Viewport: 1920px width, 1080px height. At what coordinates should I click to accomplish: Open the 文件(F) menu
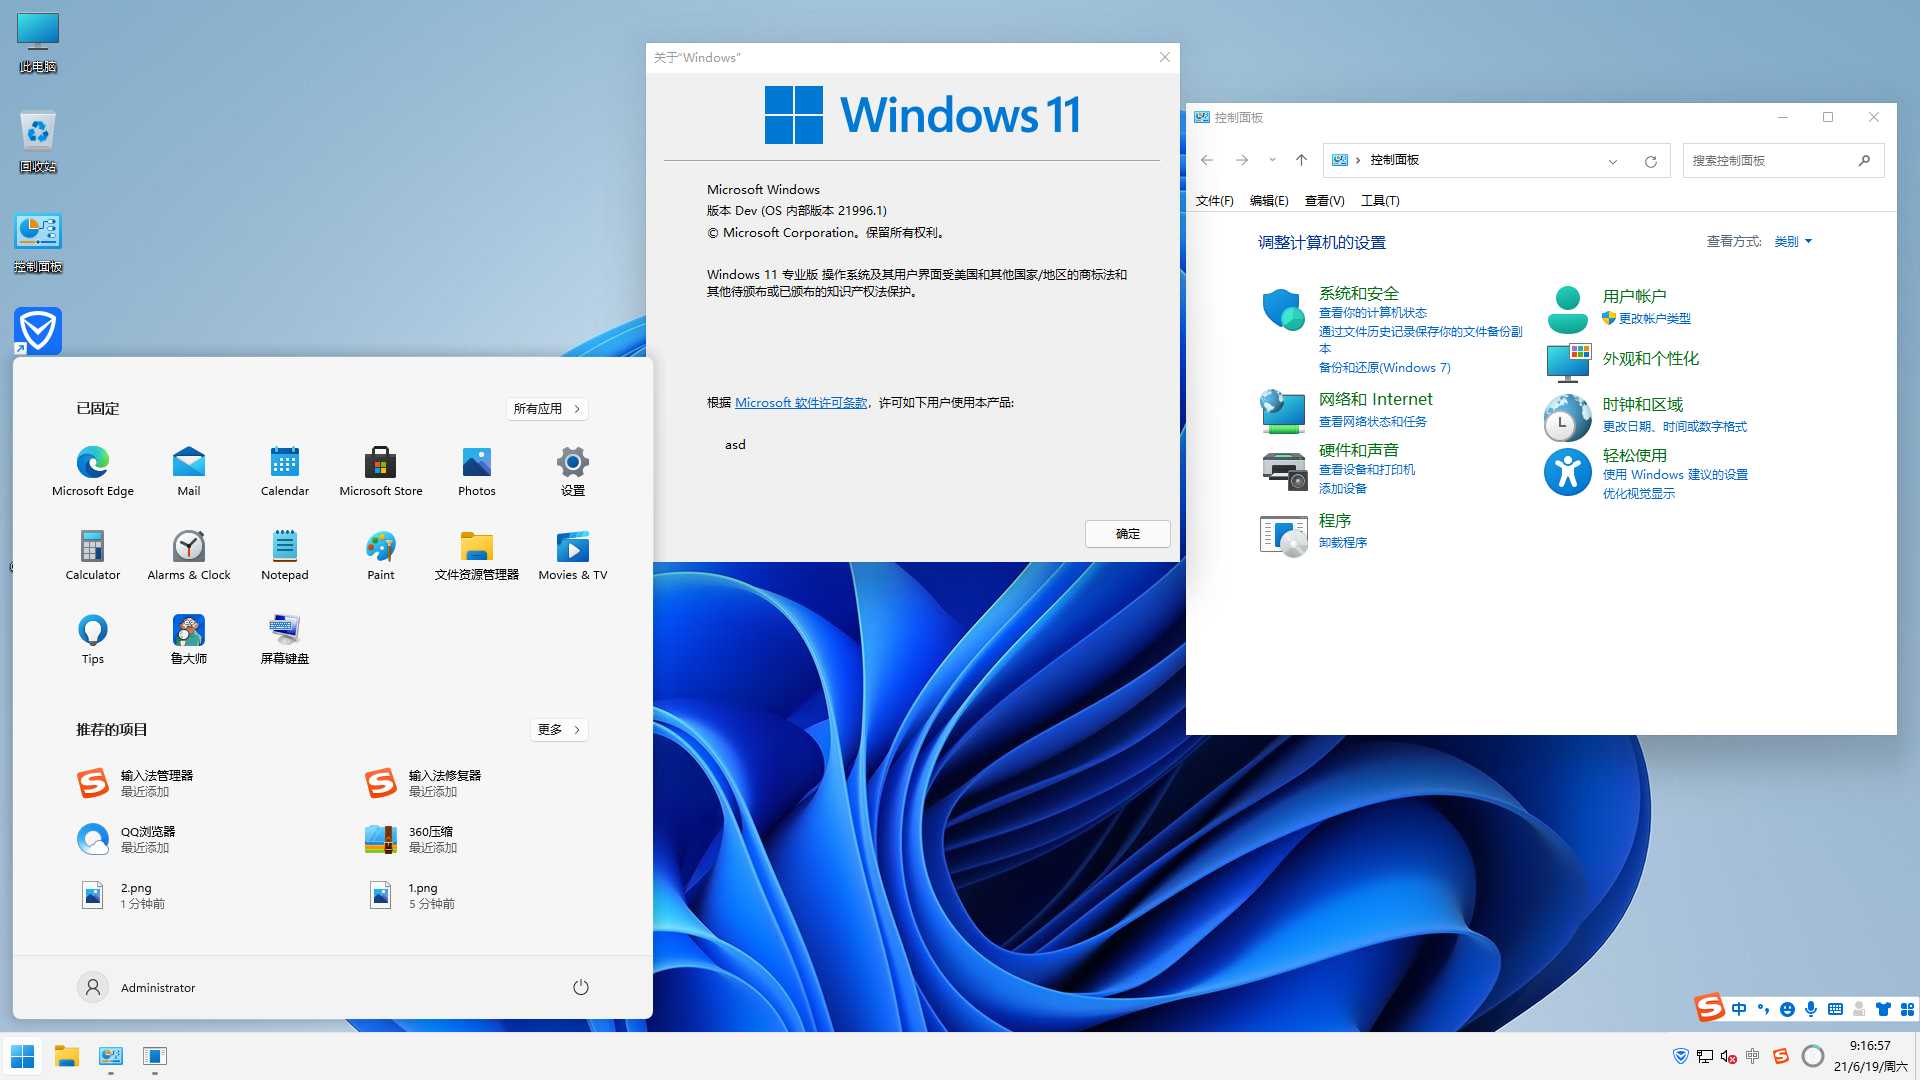(1214, 200)
